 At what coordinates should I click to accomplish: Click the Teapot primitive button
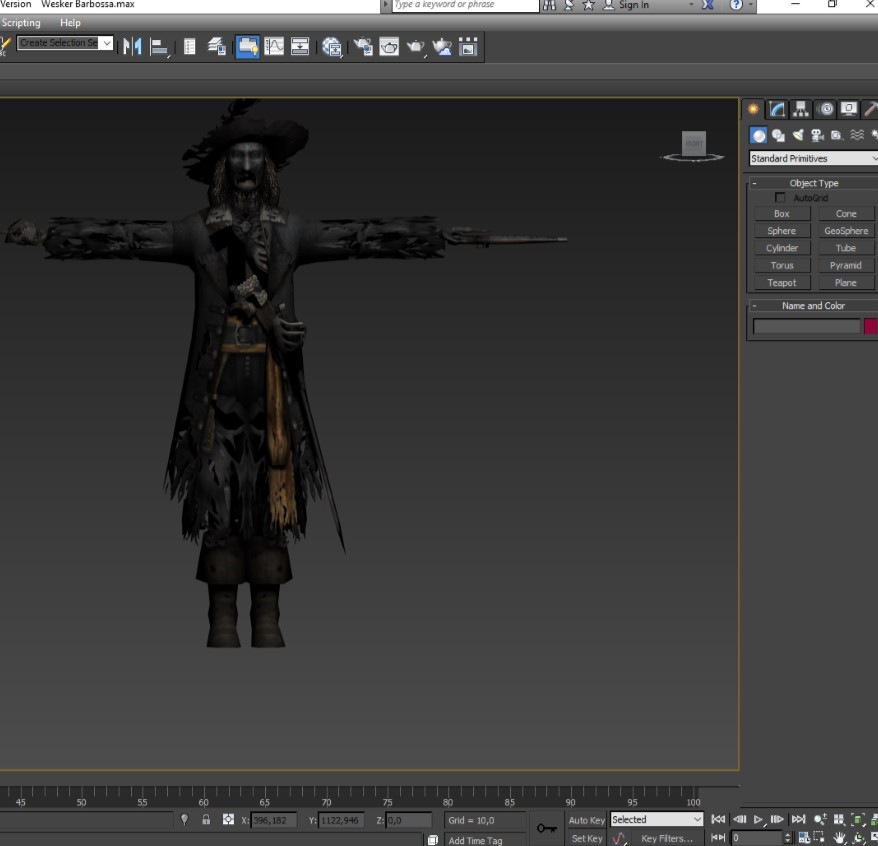click(x=782, y=283)
